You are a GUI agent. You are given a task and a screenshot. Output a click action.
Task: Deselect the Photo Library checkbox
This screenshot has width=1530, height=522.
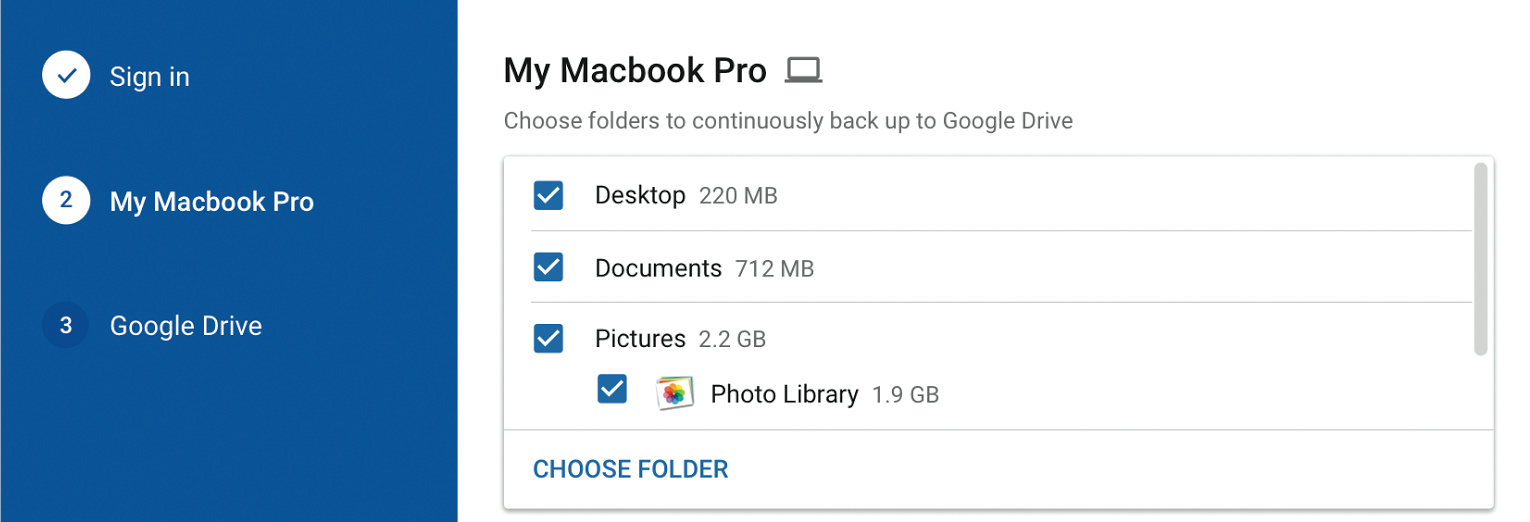(612, 389)
